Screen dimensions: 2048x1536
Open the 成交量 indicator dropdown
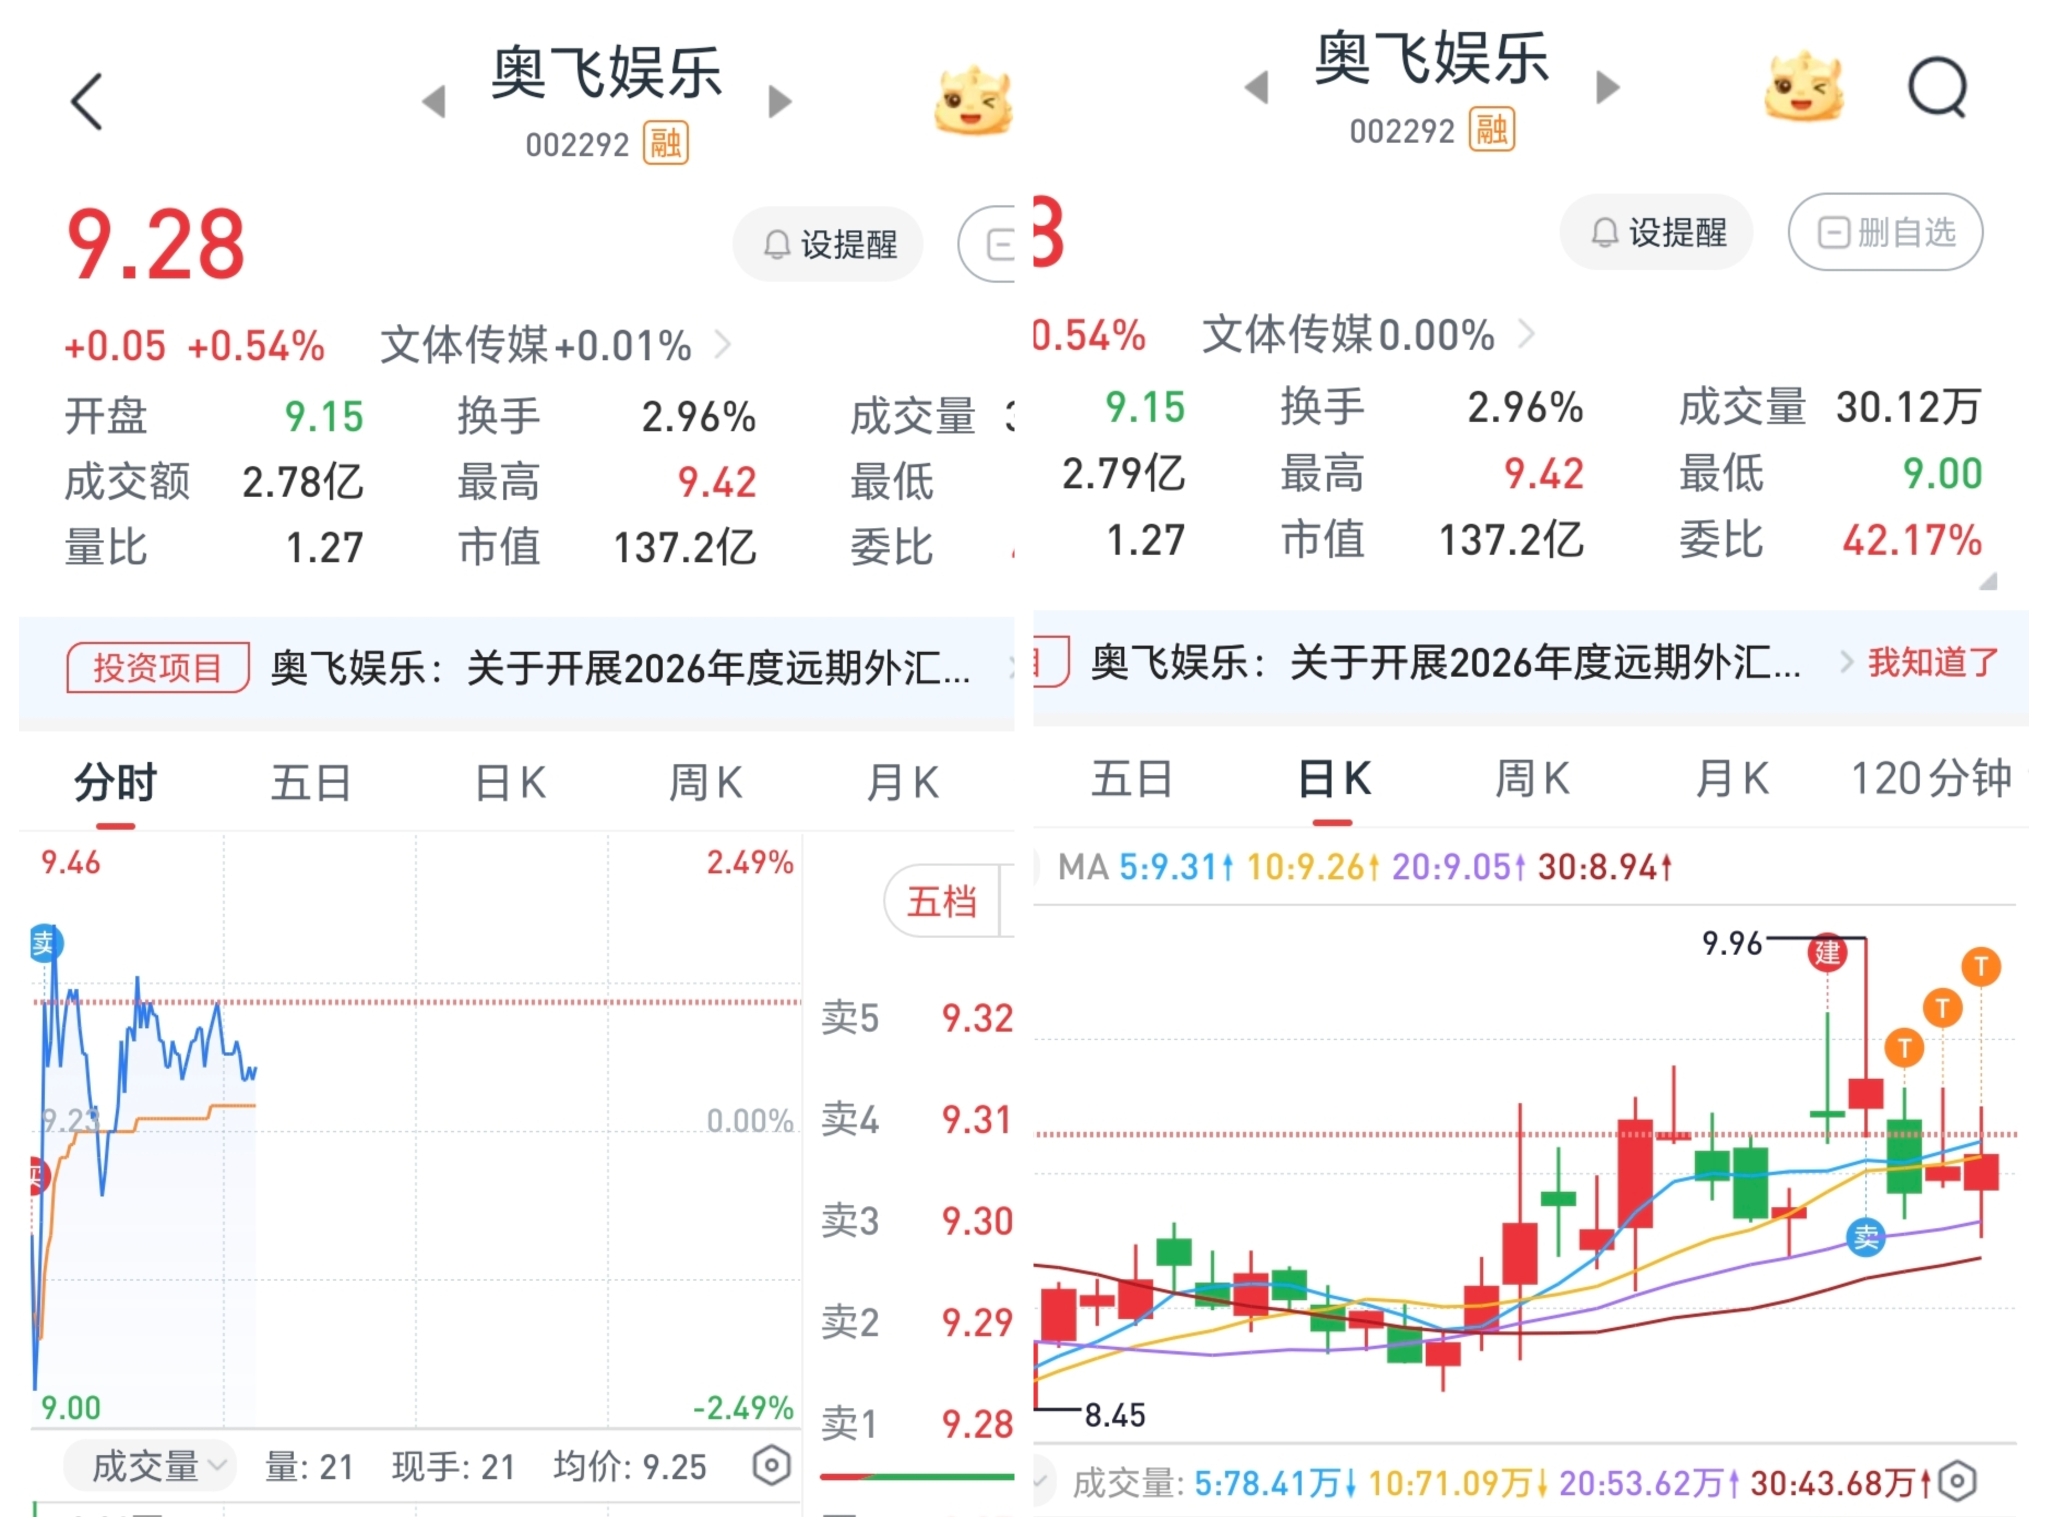pyautogui.click(x=150, y=1466)
